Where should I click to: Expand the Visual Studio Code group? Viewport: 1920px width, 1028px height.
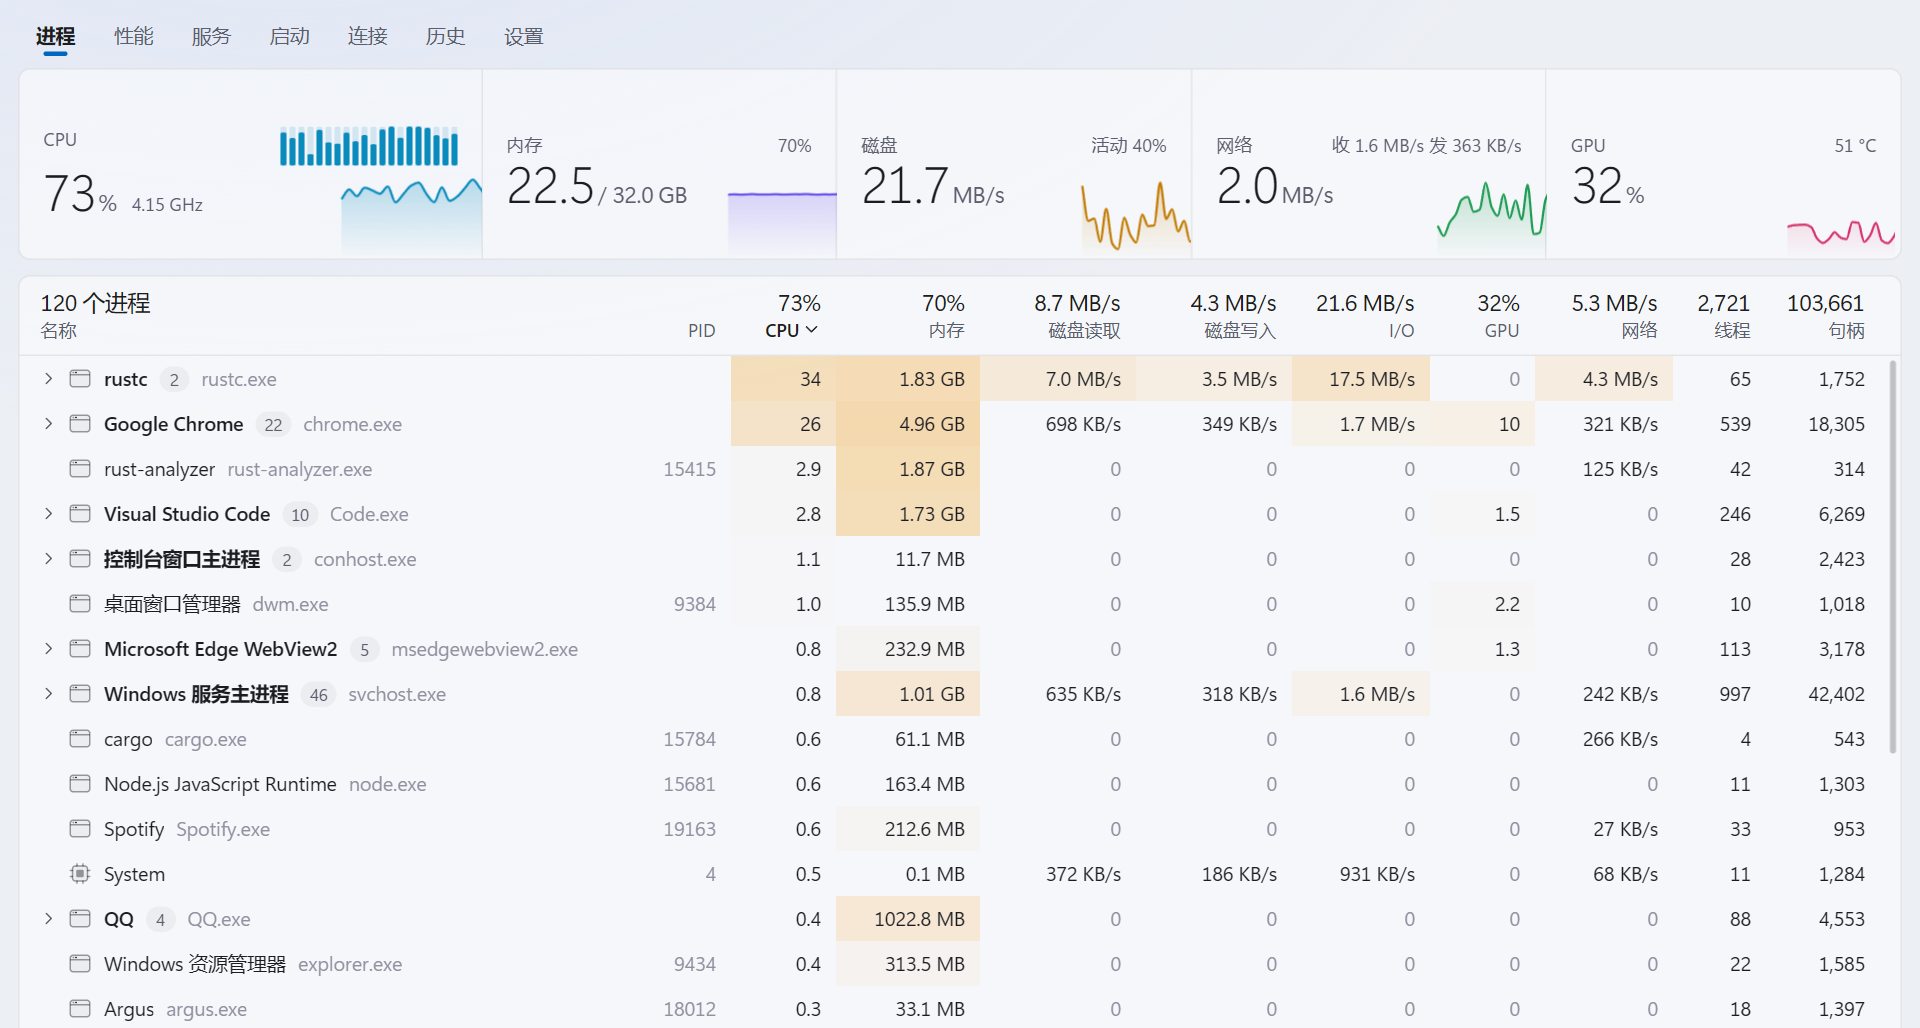pyautogui.click(x=48, y=514)
